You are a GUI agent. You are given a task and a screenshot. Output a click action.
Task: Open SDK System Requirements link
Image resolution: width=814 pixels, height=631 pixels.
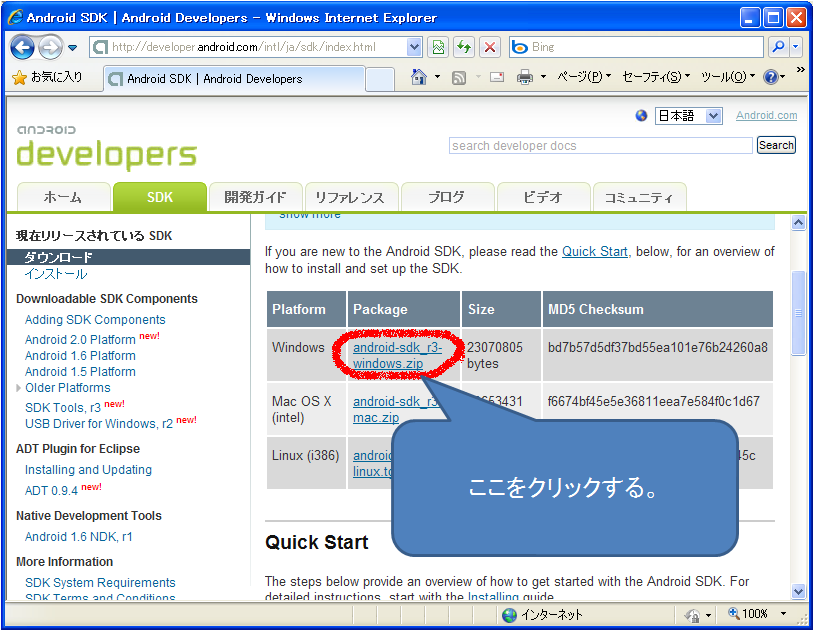point(100,583)
